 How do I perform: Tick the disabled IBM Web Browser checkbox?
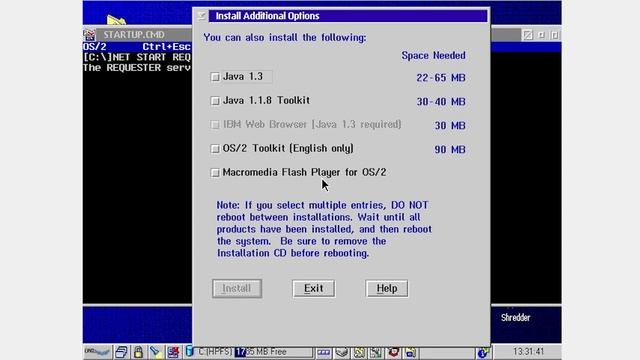(x=215, y=124)
